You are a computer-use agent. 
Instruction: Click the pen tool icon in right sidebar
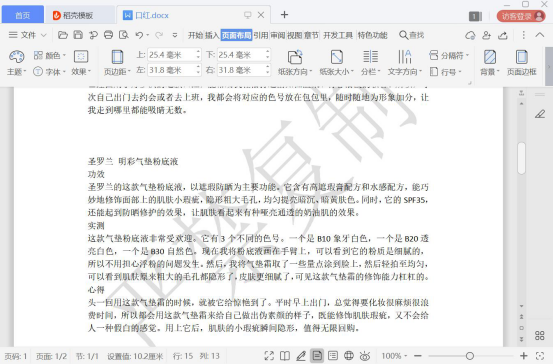pos(540,114)
